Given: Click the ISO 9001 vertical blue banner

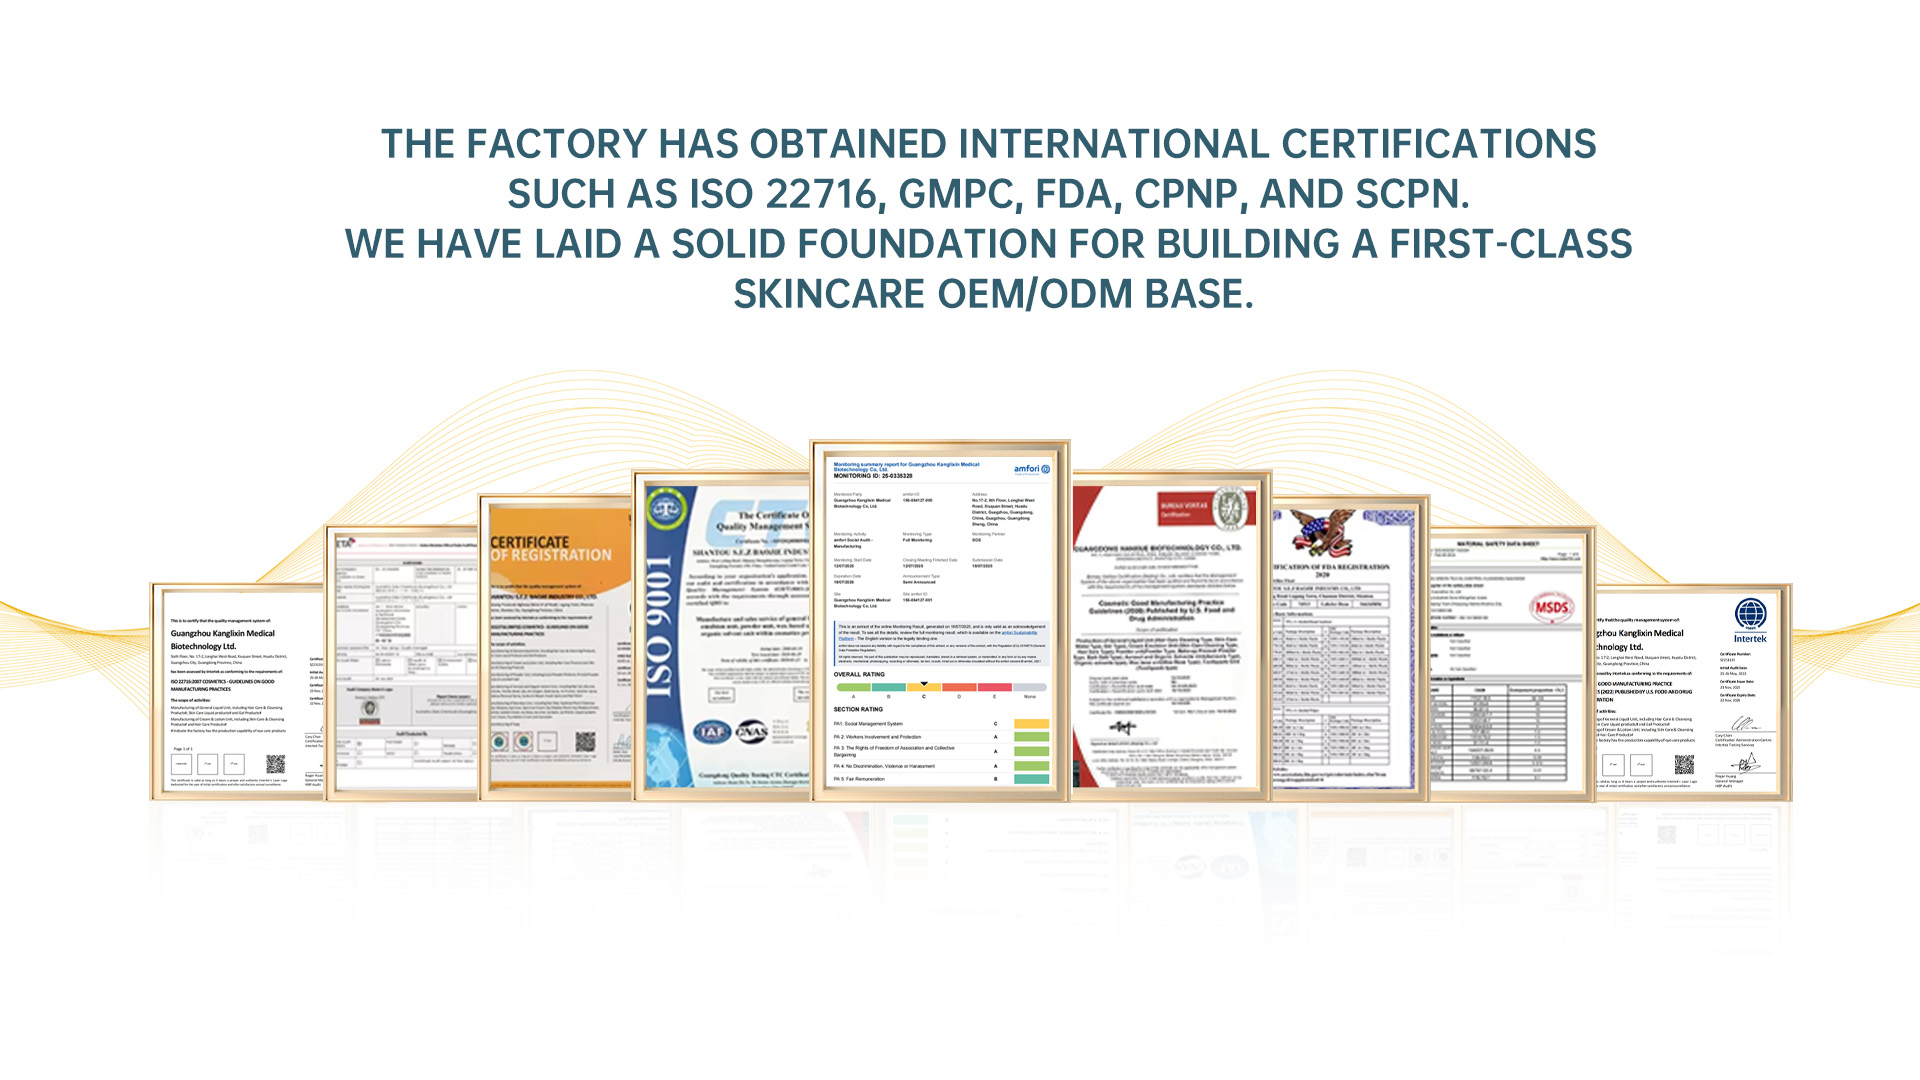Looking at the screenshot, I should (658, 628).
